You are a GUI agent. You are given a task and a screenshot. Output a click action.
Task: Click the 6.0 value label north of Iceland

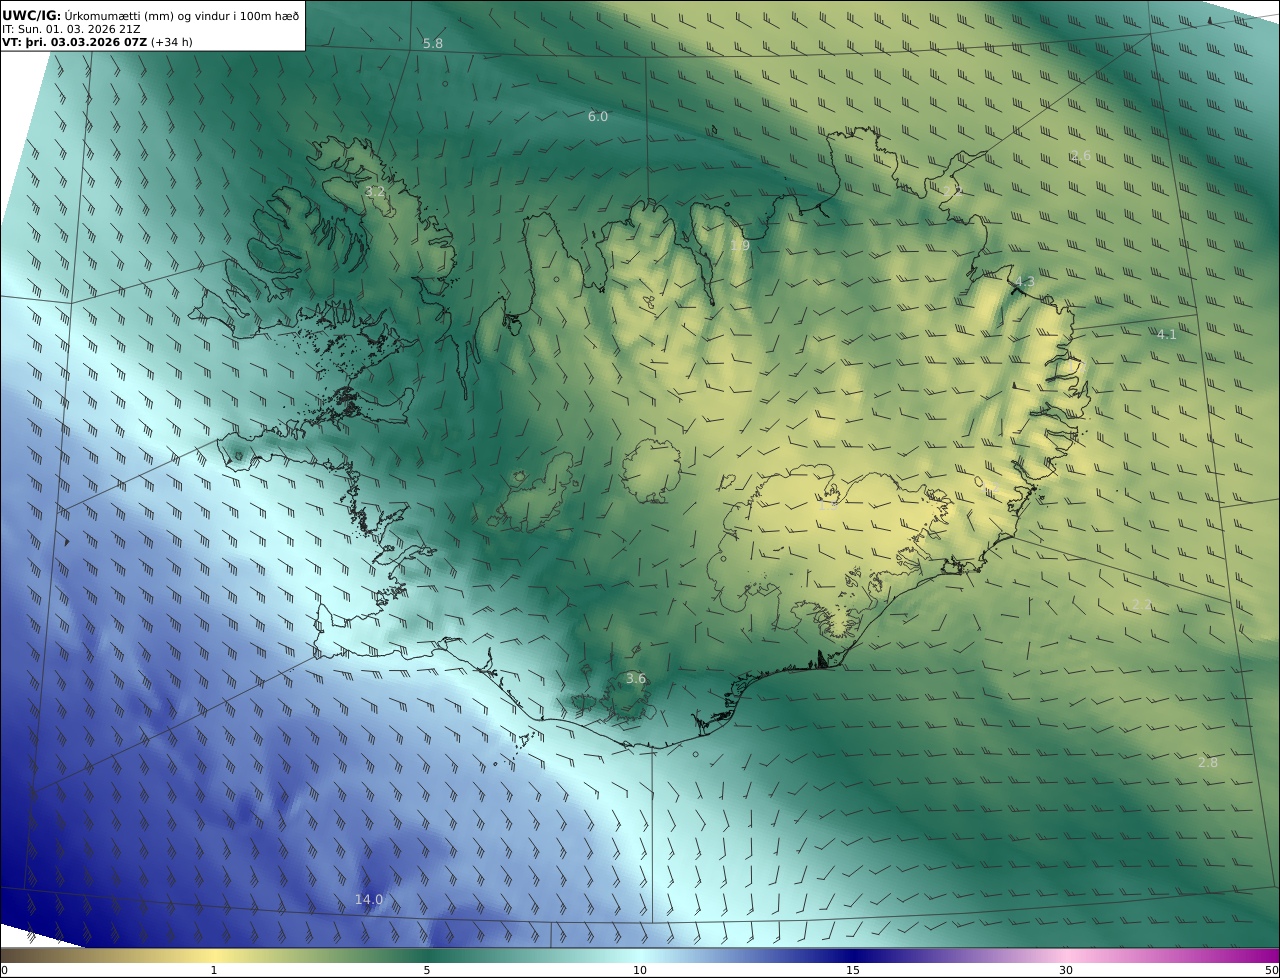coord(598,117)
